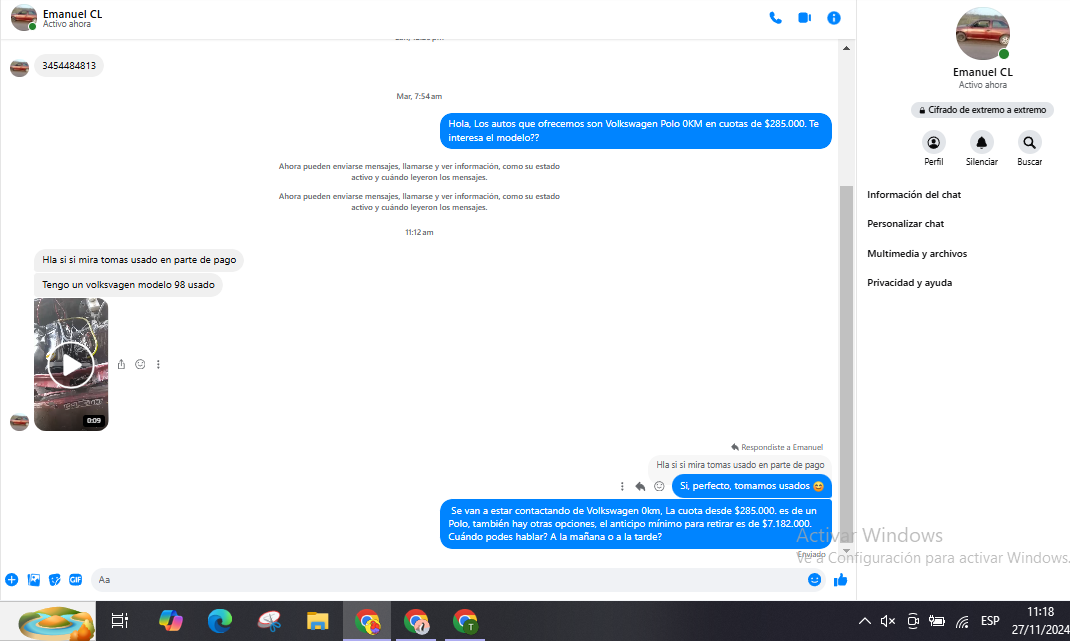The height and width of the screenshot is (641, 1070).
Task: Click the 'Hola, Los autos que ofrecemos' message
Action: 635,130
